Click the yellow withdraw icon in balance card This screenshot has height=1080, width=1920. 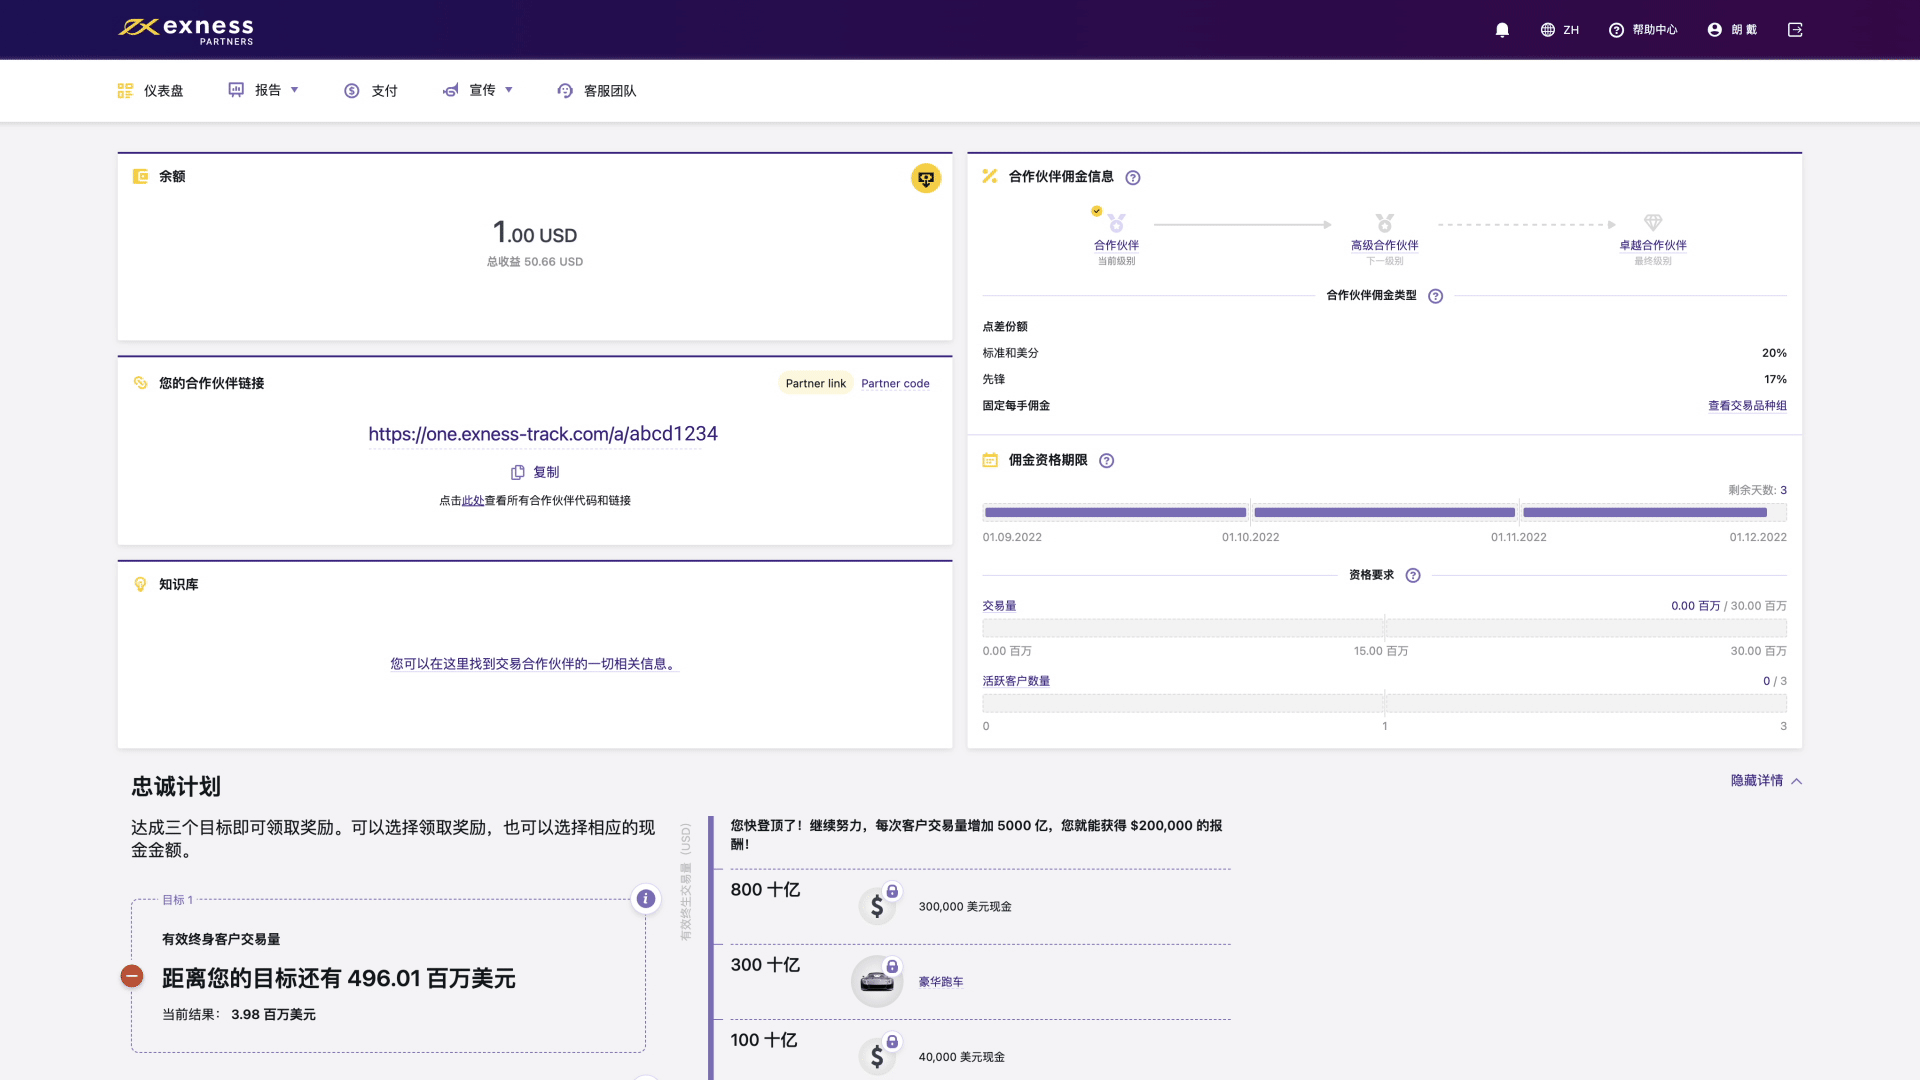coord(925,178)
